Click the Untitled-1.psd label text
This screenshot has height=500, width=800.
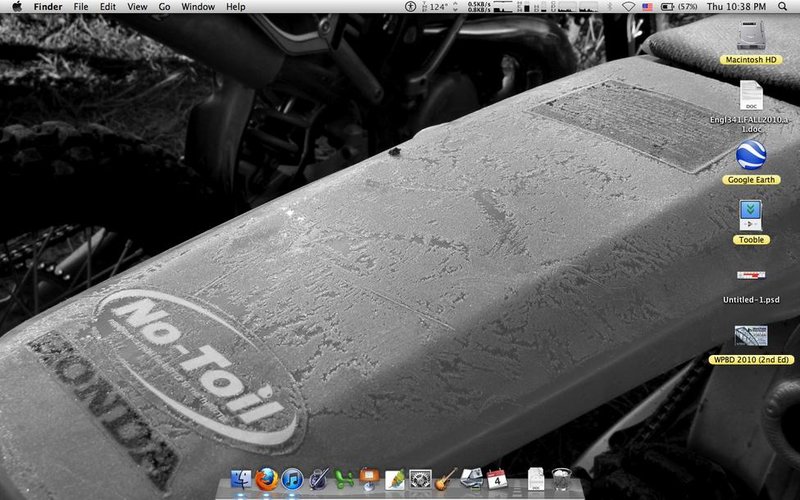pyautogui.click(x=751, y=299)
